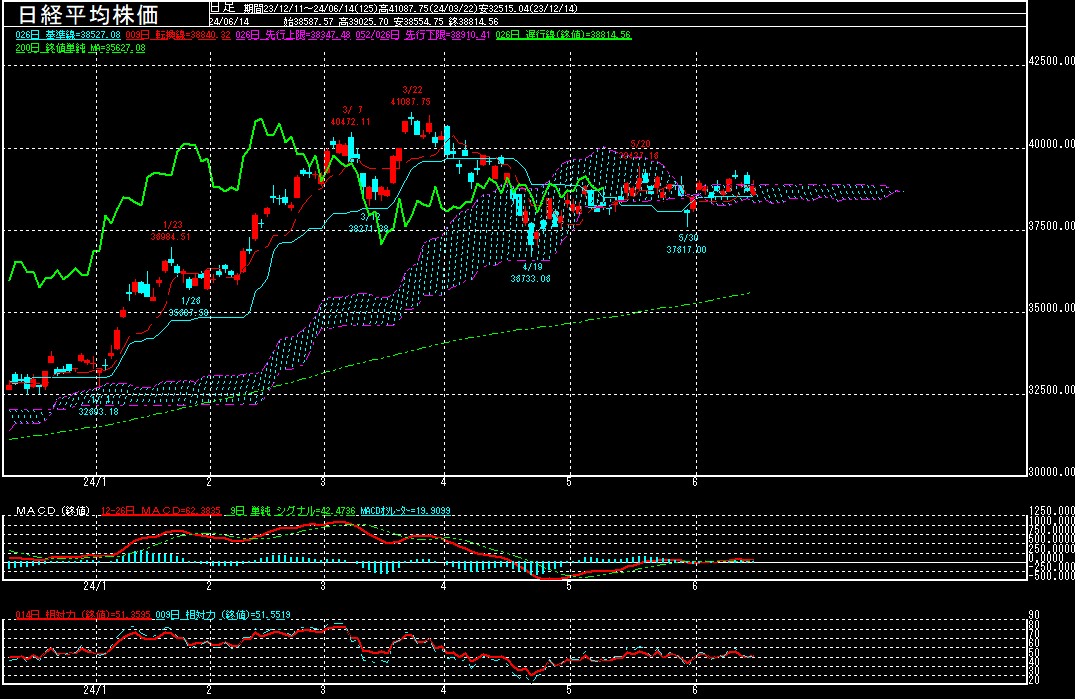Select the 日足 timeframe label
Screen dimensions: 1076x699
(x=222, y=8)
